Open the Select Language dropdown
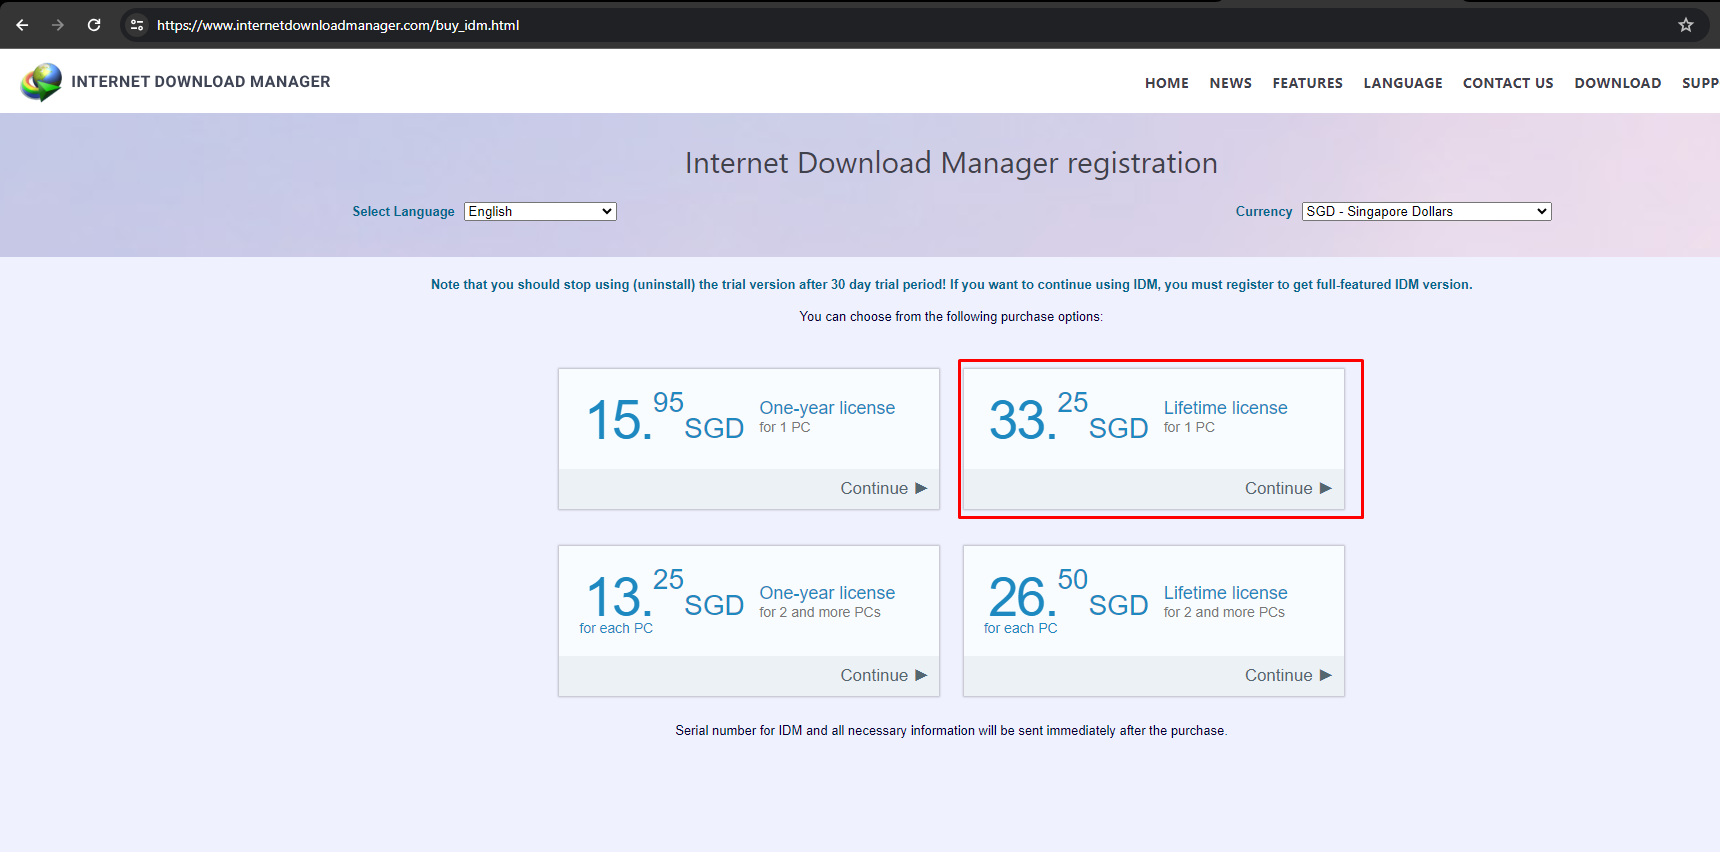This screenshot has height=852, width=1720. [540, 211]
